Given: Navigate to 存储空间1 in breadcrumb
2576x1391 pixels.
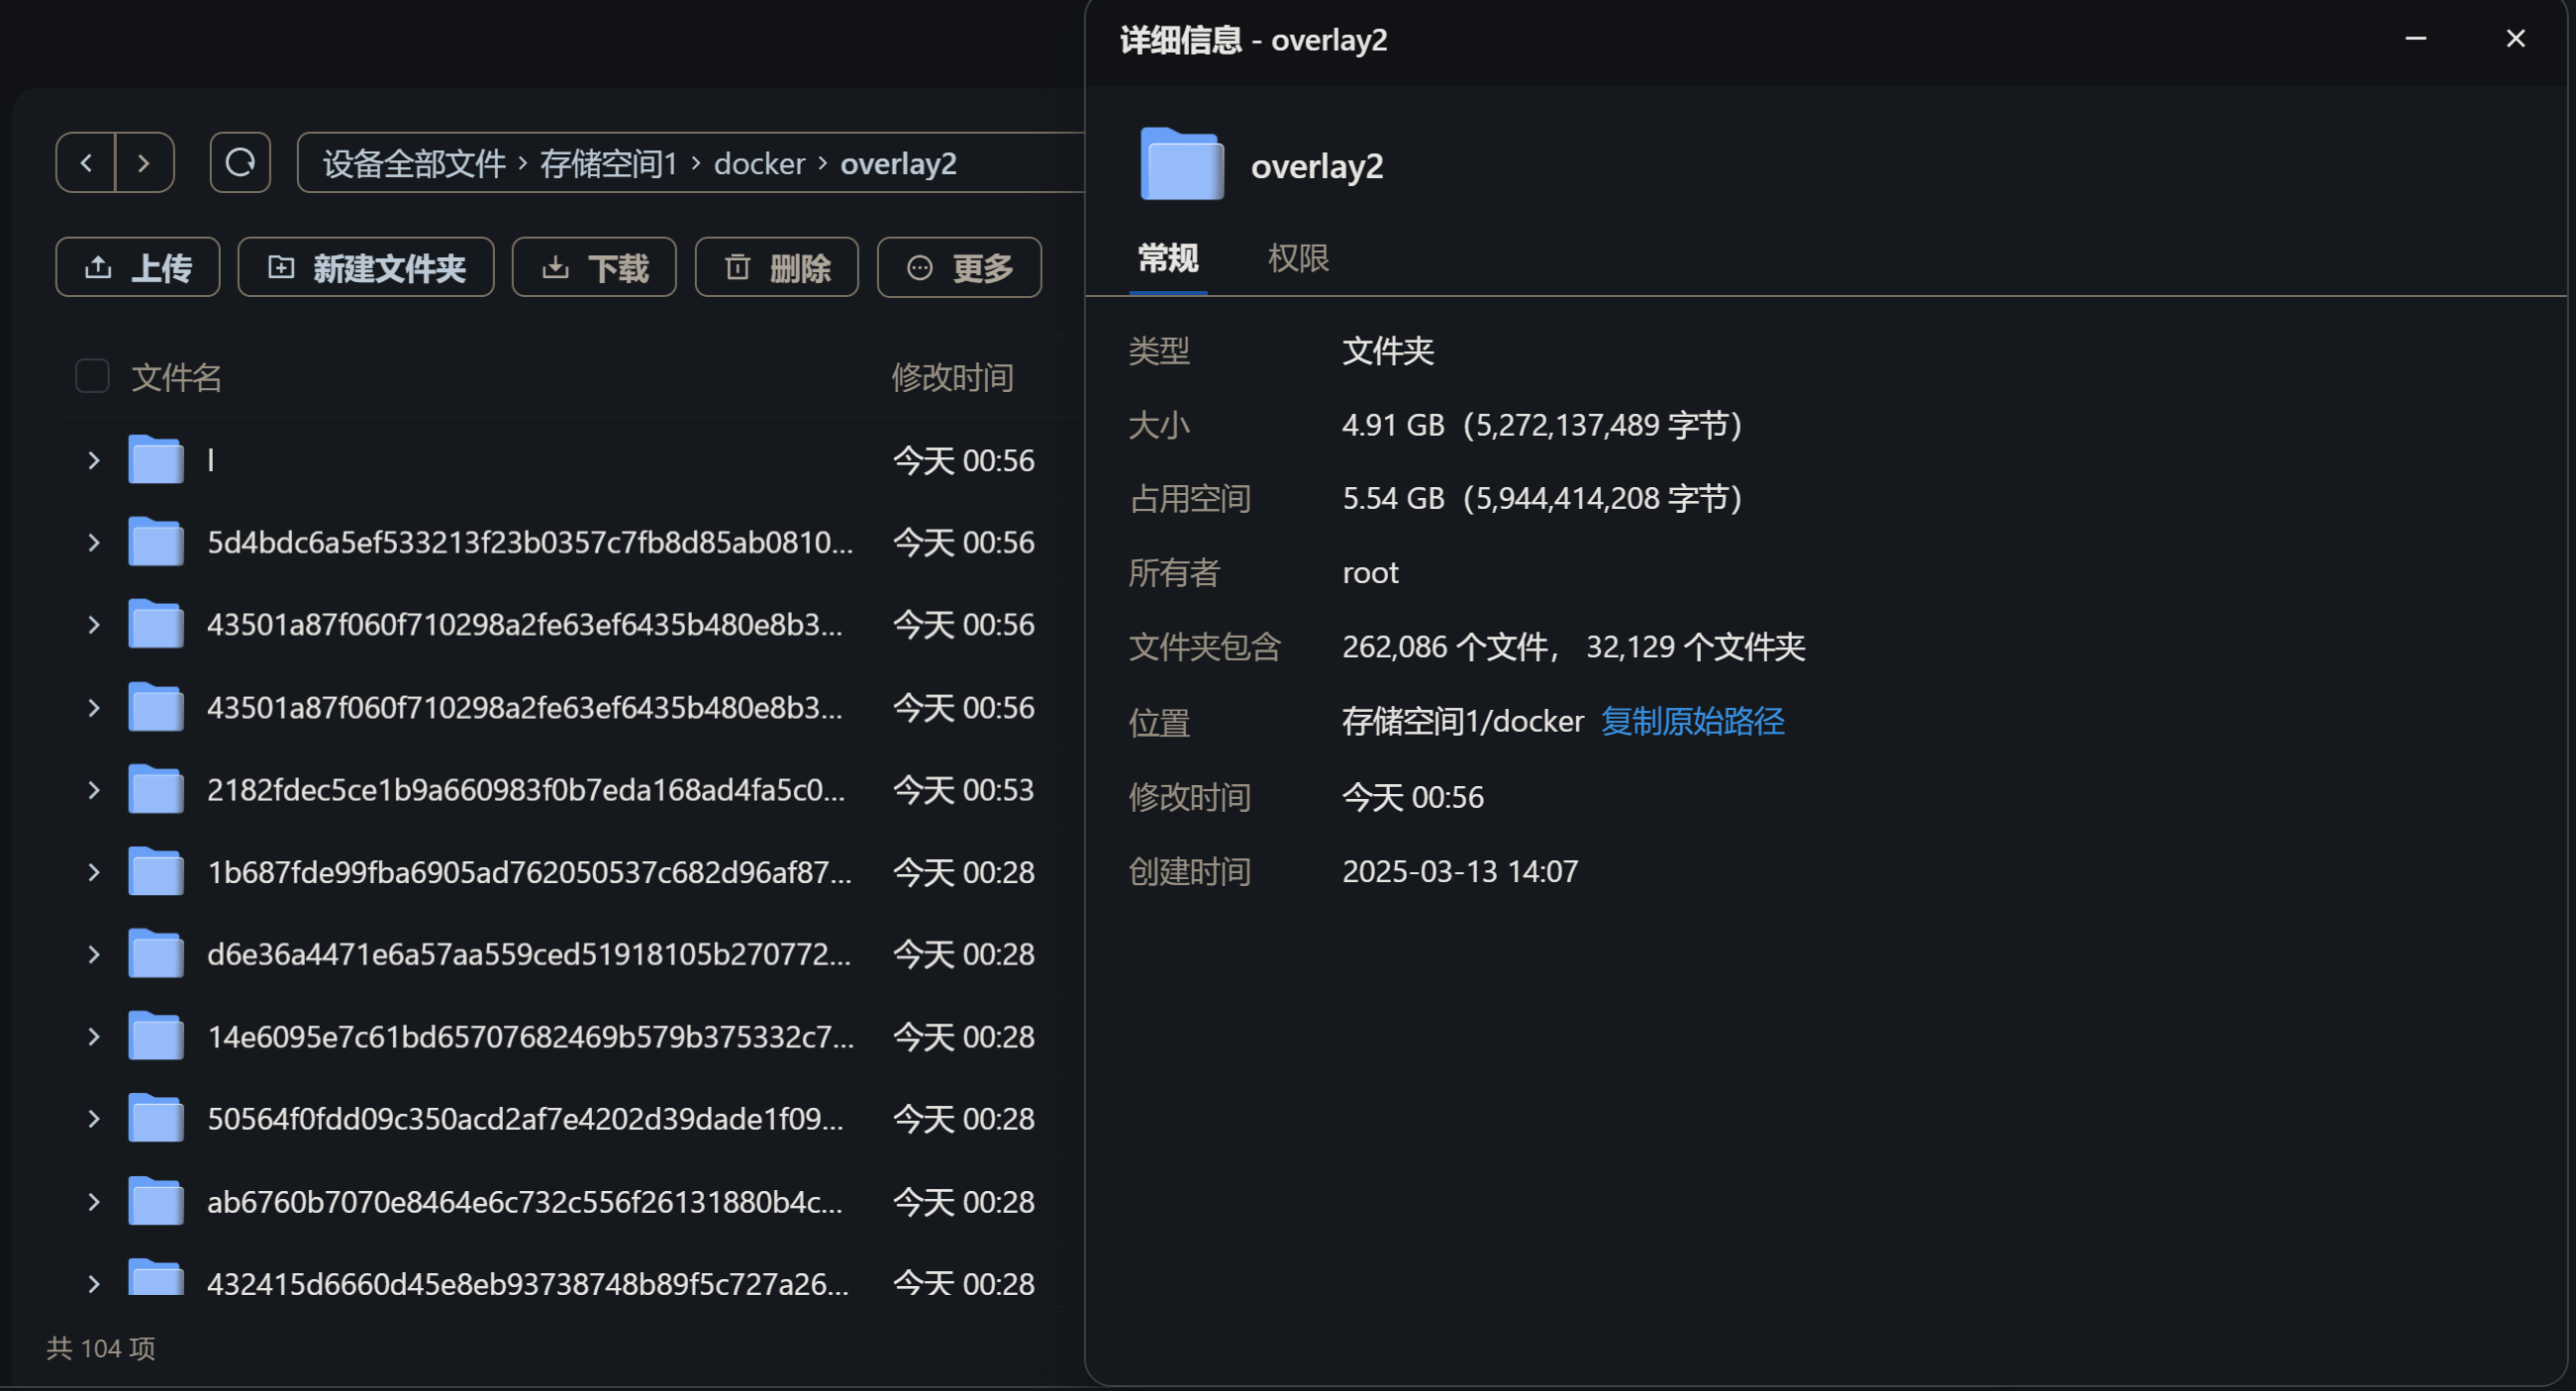Looking at the screenshot, I should (608, 163).
